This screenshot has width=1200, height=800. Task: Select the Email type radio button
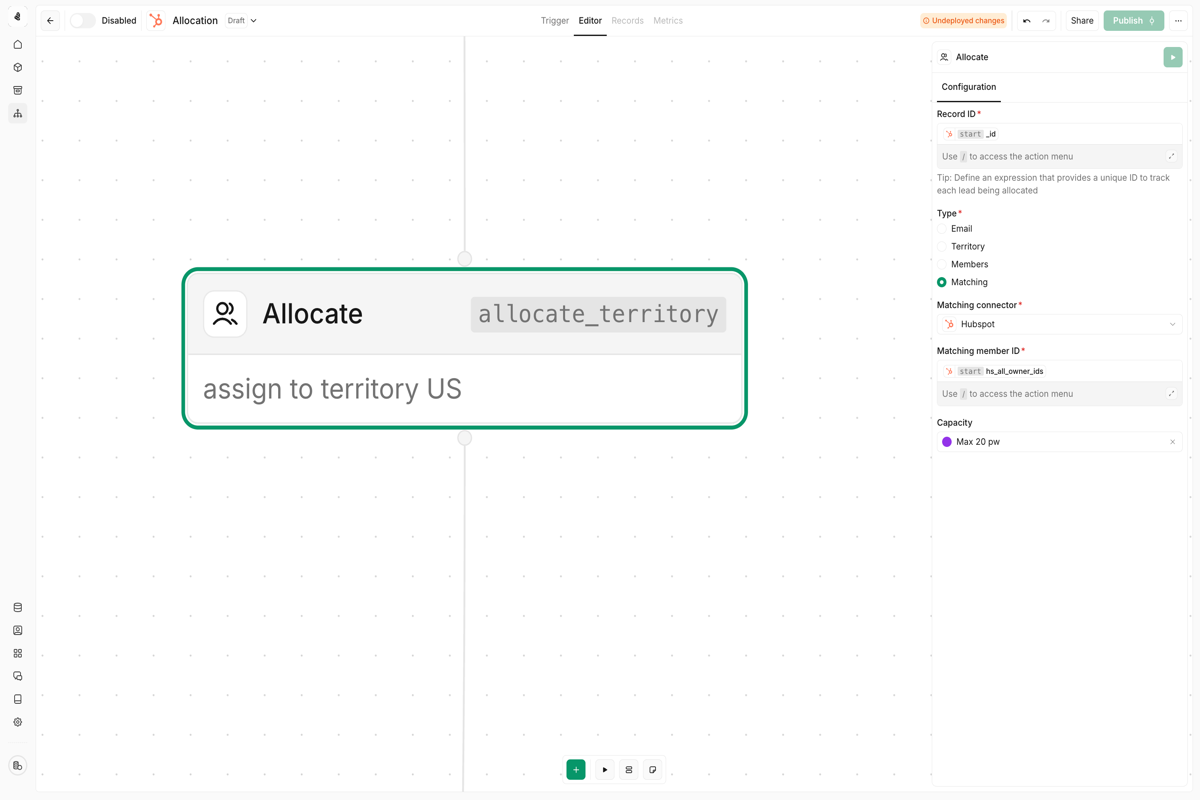point(942,229)
